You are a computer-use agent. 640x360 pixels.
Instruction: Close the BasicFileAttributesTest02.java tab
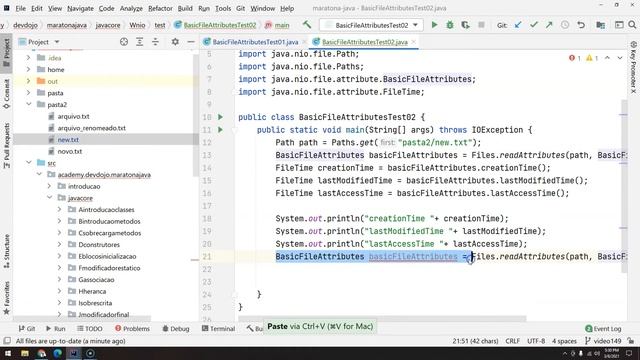tap(413, 42)
